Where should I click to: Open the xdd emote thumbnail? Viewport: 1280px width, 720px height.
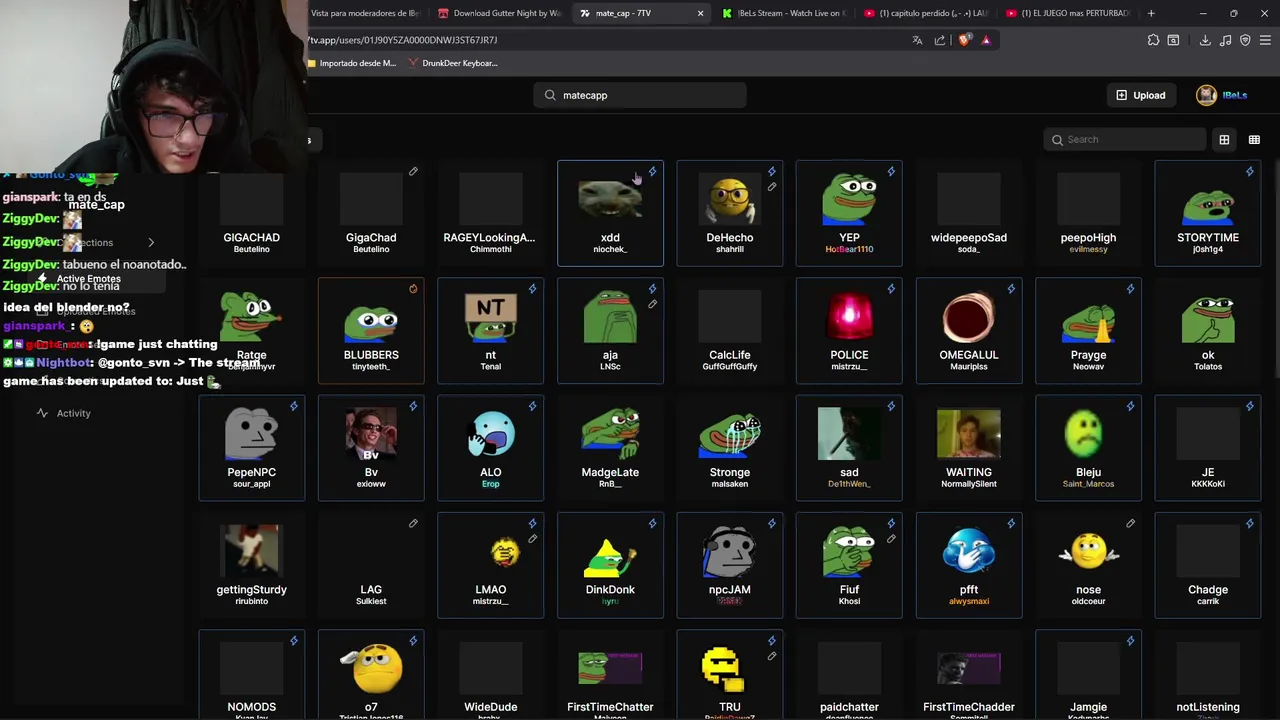point(610,201)
